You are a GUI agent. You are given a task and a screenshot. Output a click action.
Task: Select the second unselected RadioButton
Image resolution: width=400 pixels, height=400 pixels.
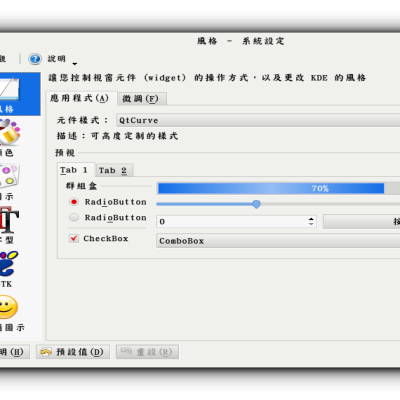click(74, 218)
